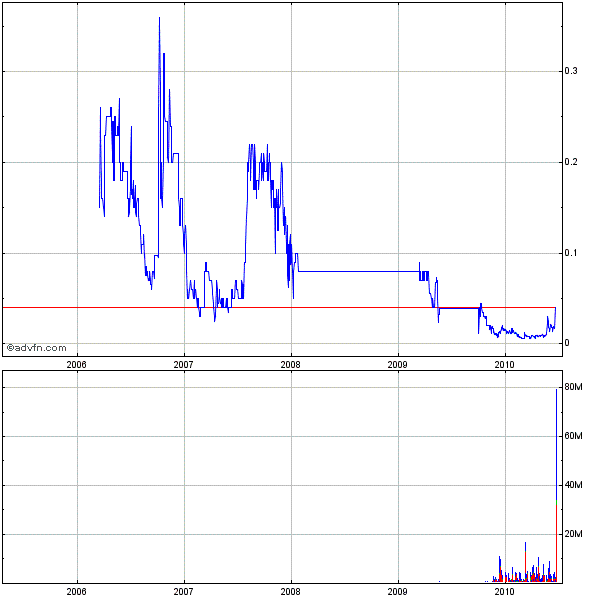Viewport: 600px width, 600px height.
Task: Click the 0.1 price axis label
Action: tap(571, 253)
